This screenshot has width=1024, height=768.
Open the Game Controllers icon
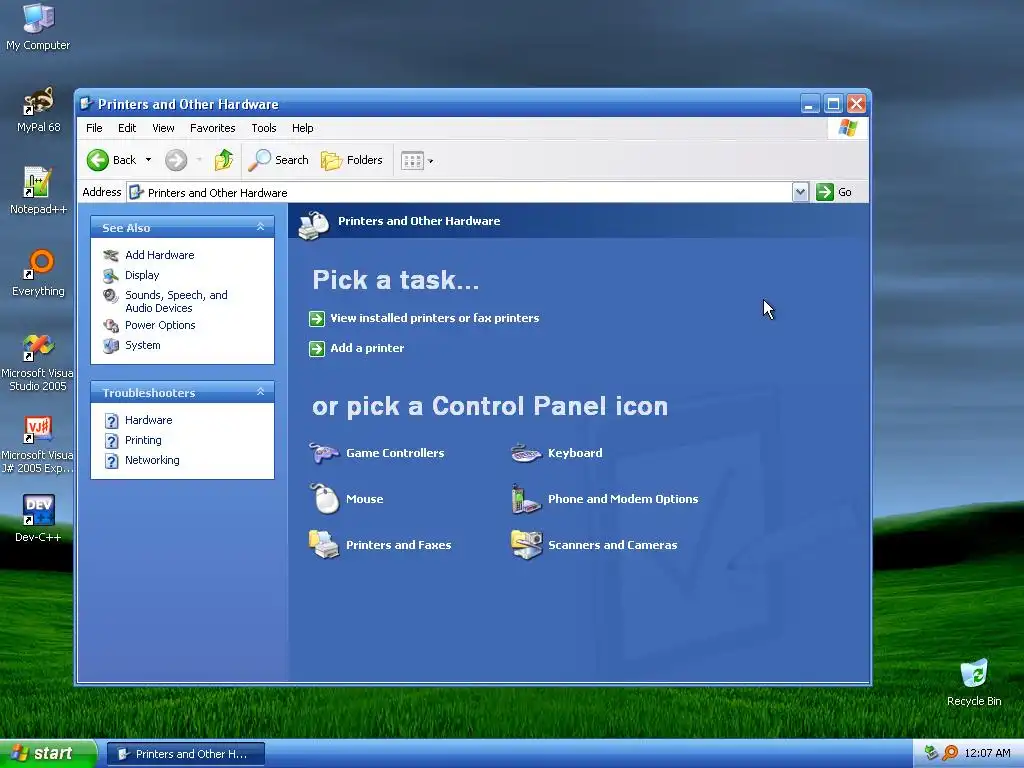324,453
